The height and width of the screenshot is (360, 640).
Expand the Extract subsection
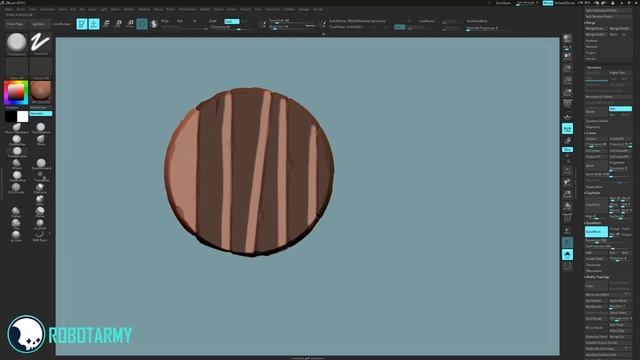pos(591,59)
